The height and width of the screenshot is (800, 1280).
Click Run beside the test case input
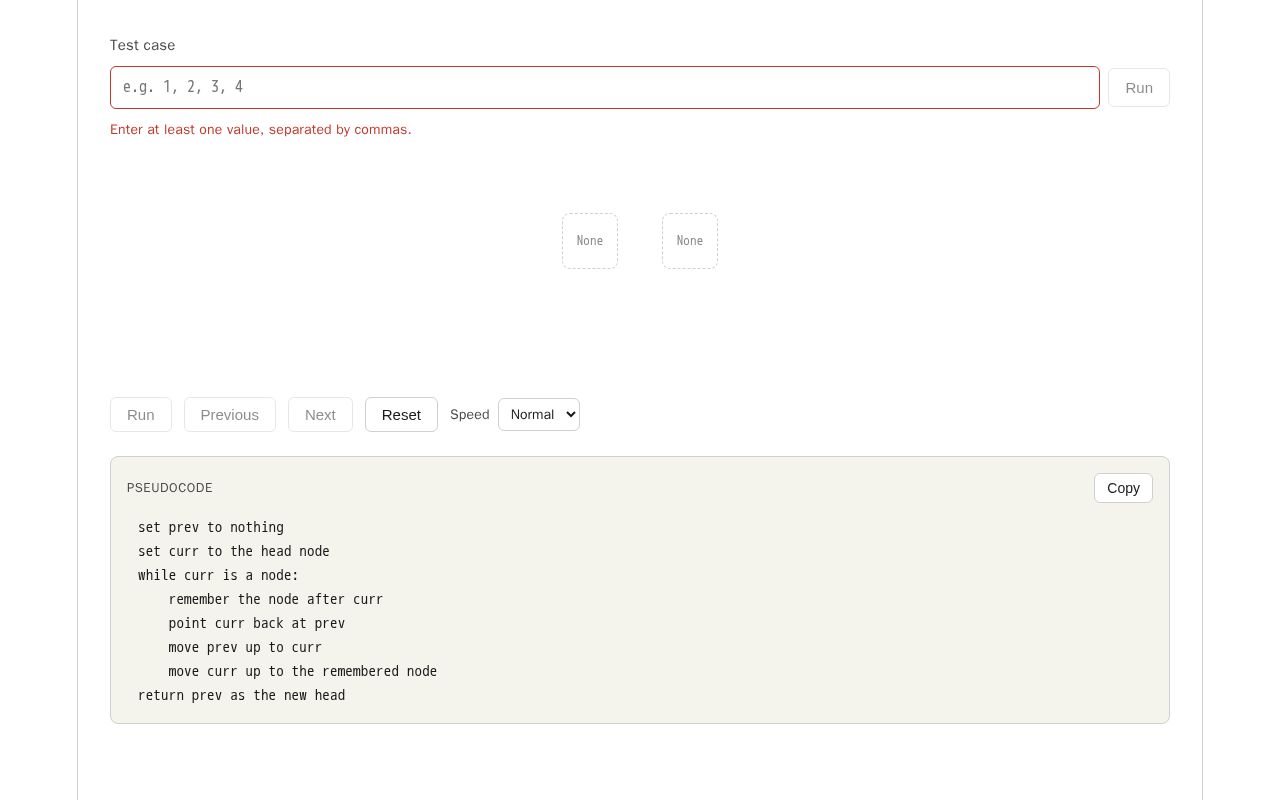1139,87
